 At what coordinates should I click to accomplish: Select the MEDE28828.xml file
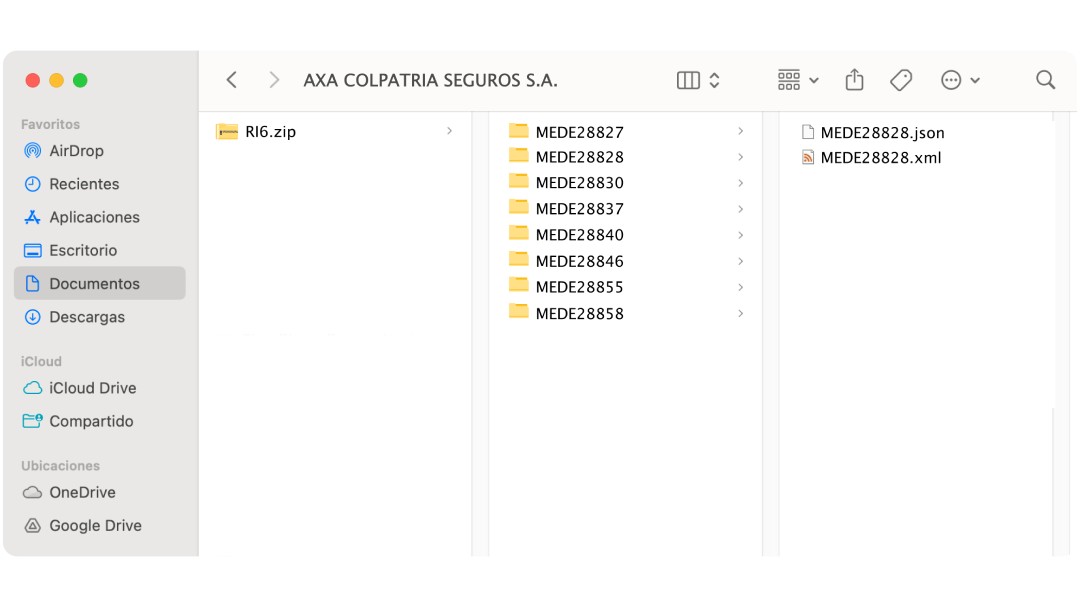pyautogui.click(x=880, y=158)
